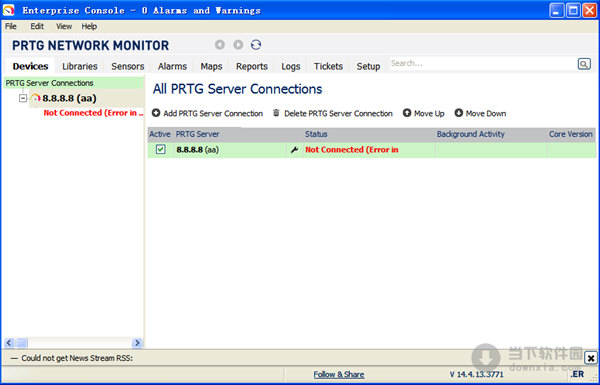Open the File menu
The width and height of the screenshot is (600, 385).
(11, 26)
